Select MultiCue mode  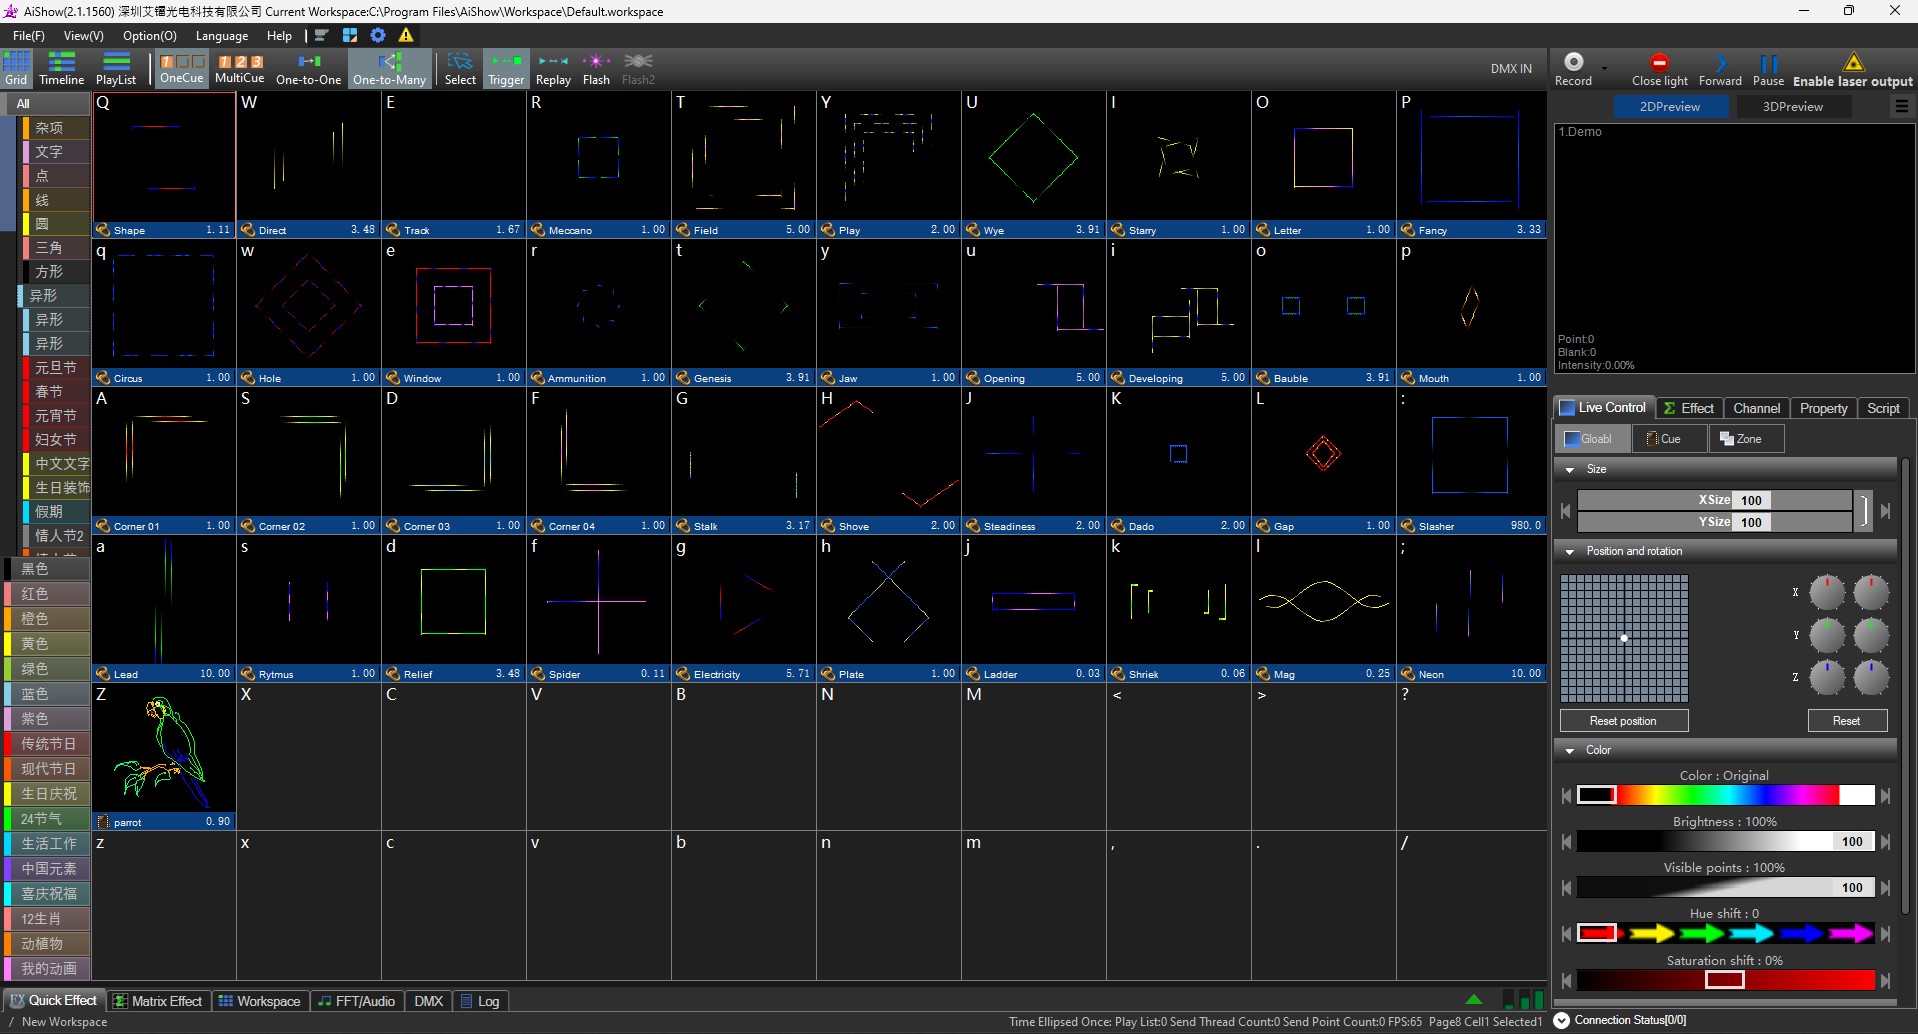point(240,69)
